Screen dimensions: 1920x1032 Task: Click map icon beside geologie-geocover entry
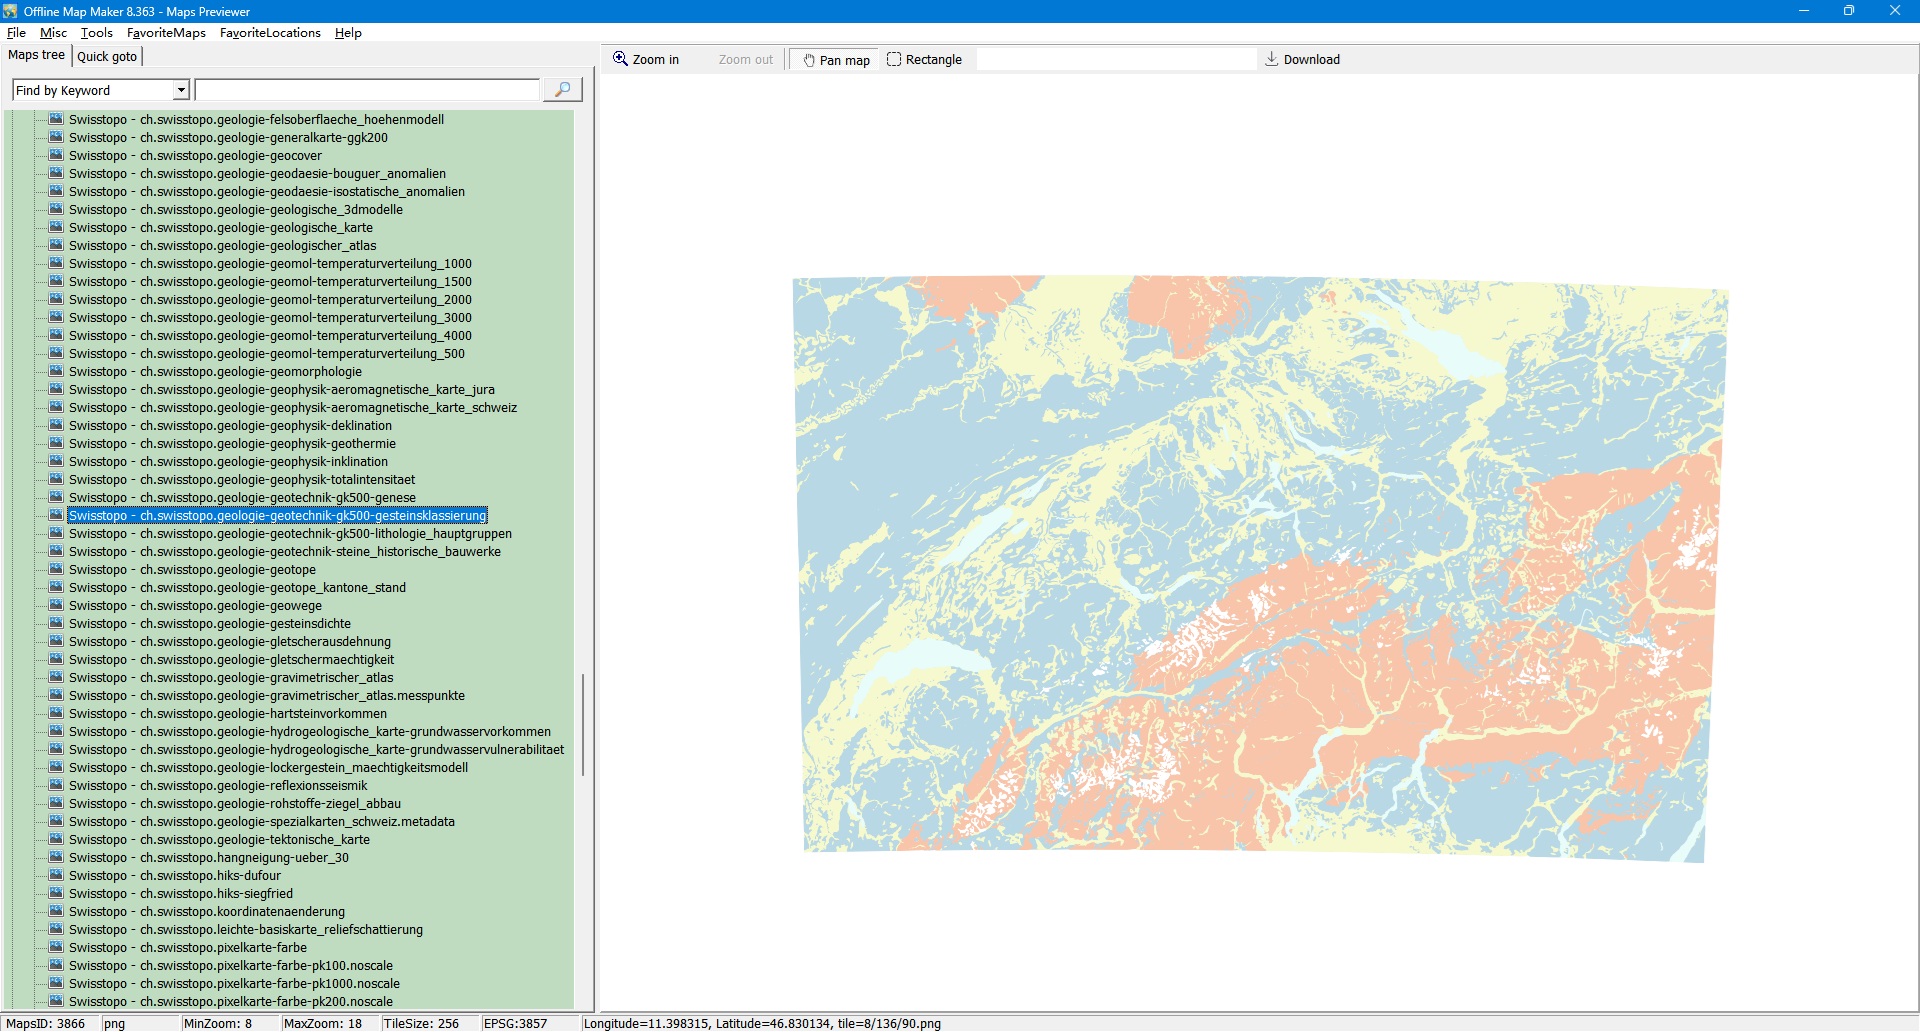(x=56, y=155)
